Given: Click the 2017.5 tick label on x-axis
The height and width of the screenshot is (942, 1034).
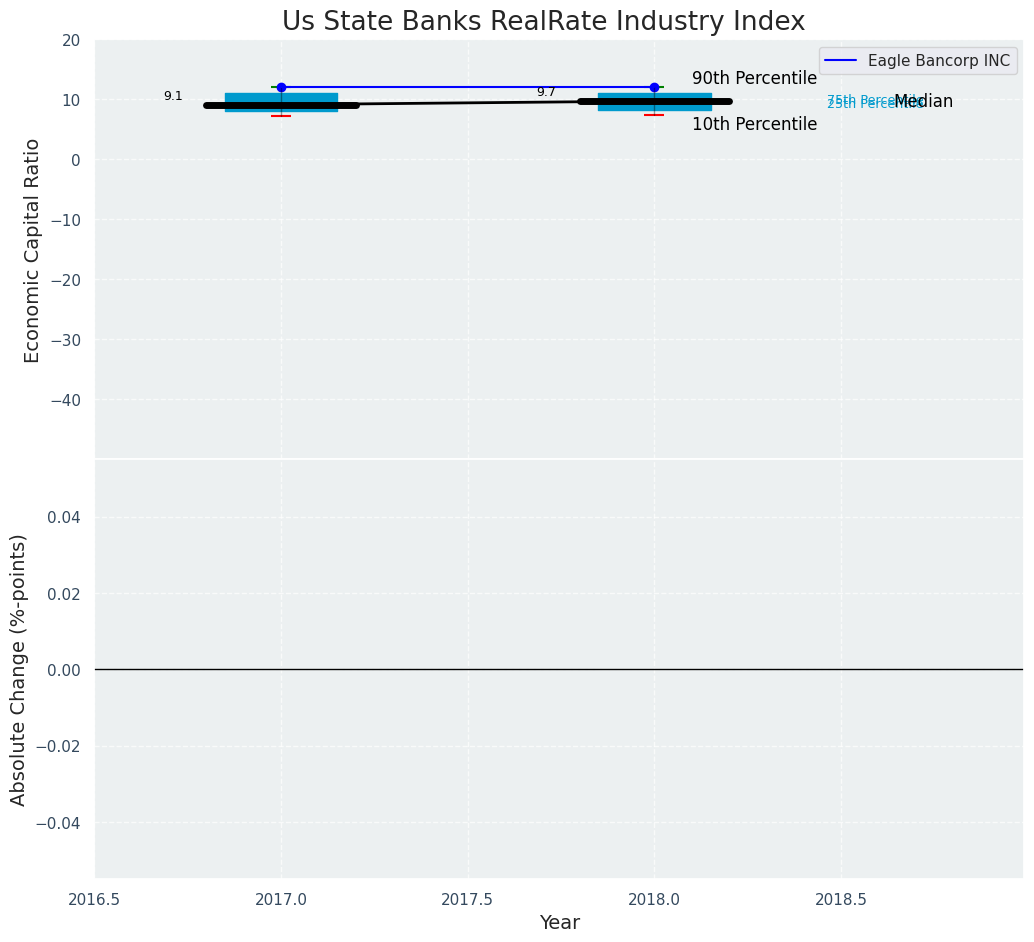Looking at the screenshot, I should click(467, 899).
